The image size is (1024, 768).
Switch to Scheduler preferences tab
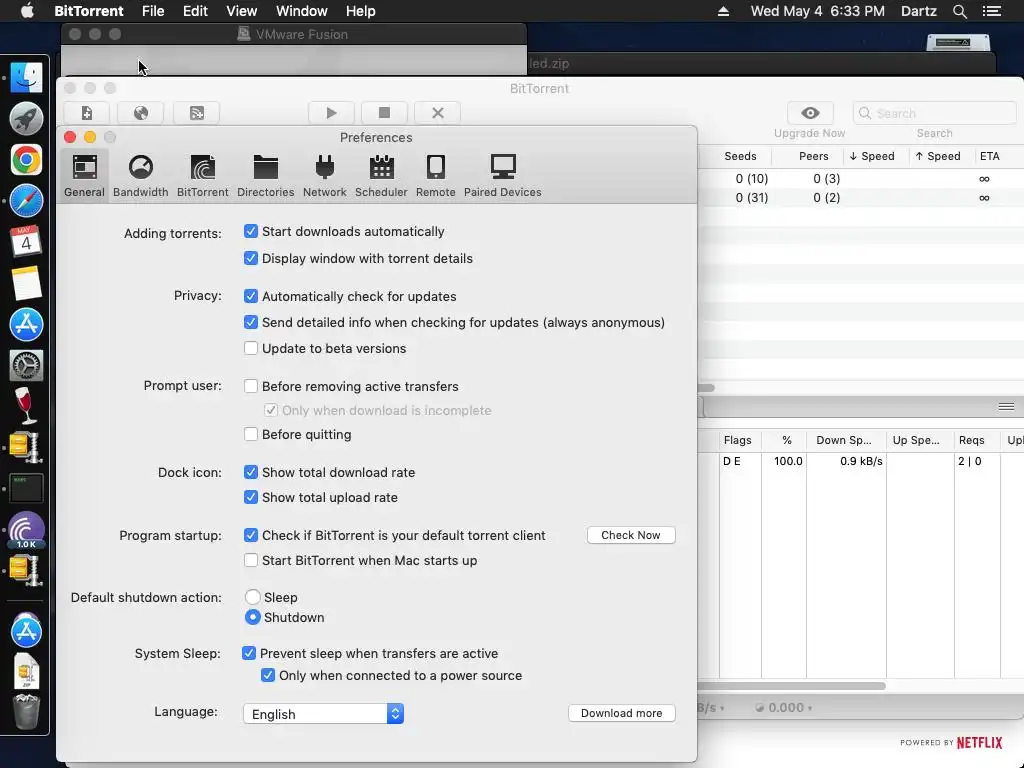click(x=381, y=175)
